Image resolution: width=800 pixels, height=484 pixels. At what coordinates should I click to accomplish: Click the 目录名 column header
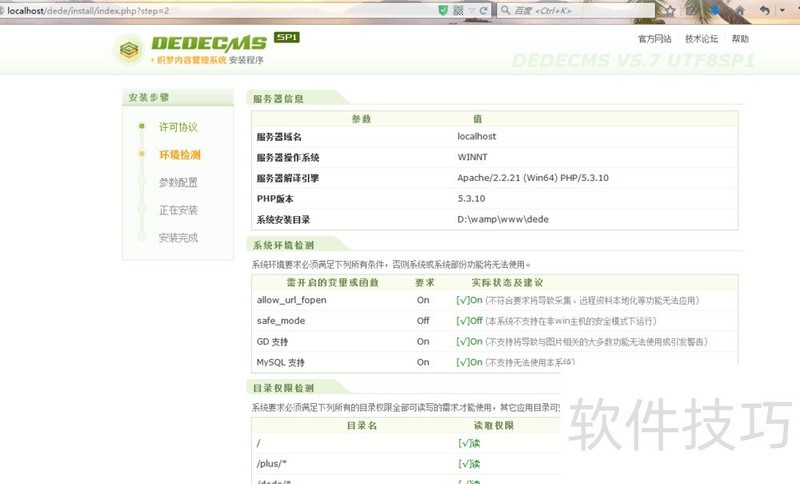(362, 425)
